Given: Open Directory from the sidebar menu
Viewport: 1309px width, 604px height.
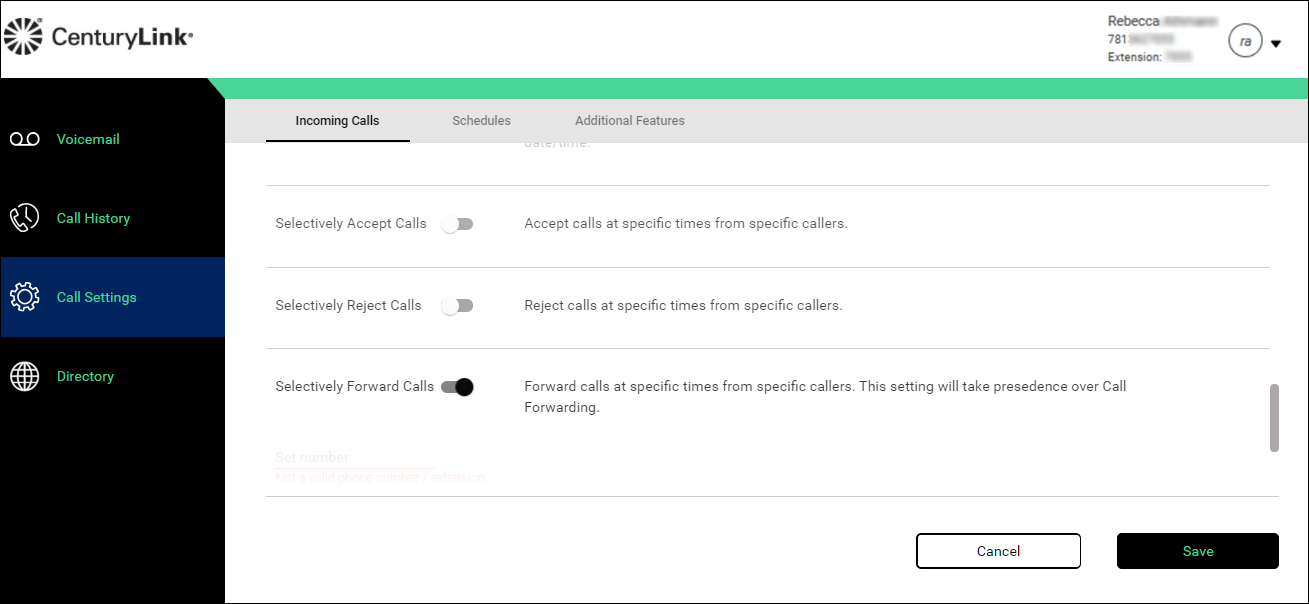Looking at the screenshot, I should (85, 376).
